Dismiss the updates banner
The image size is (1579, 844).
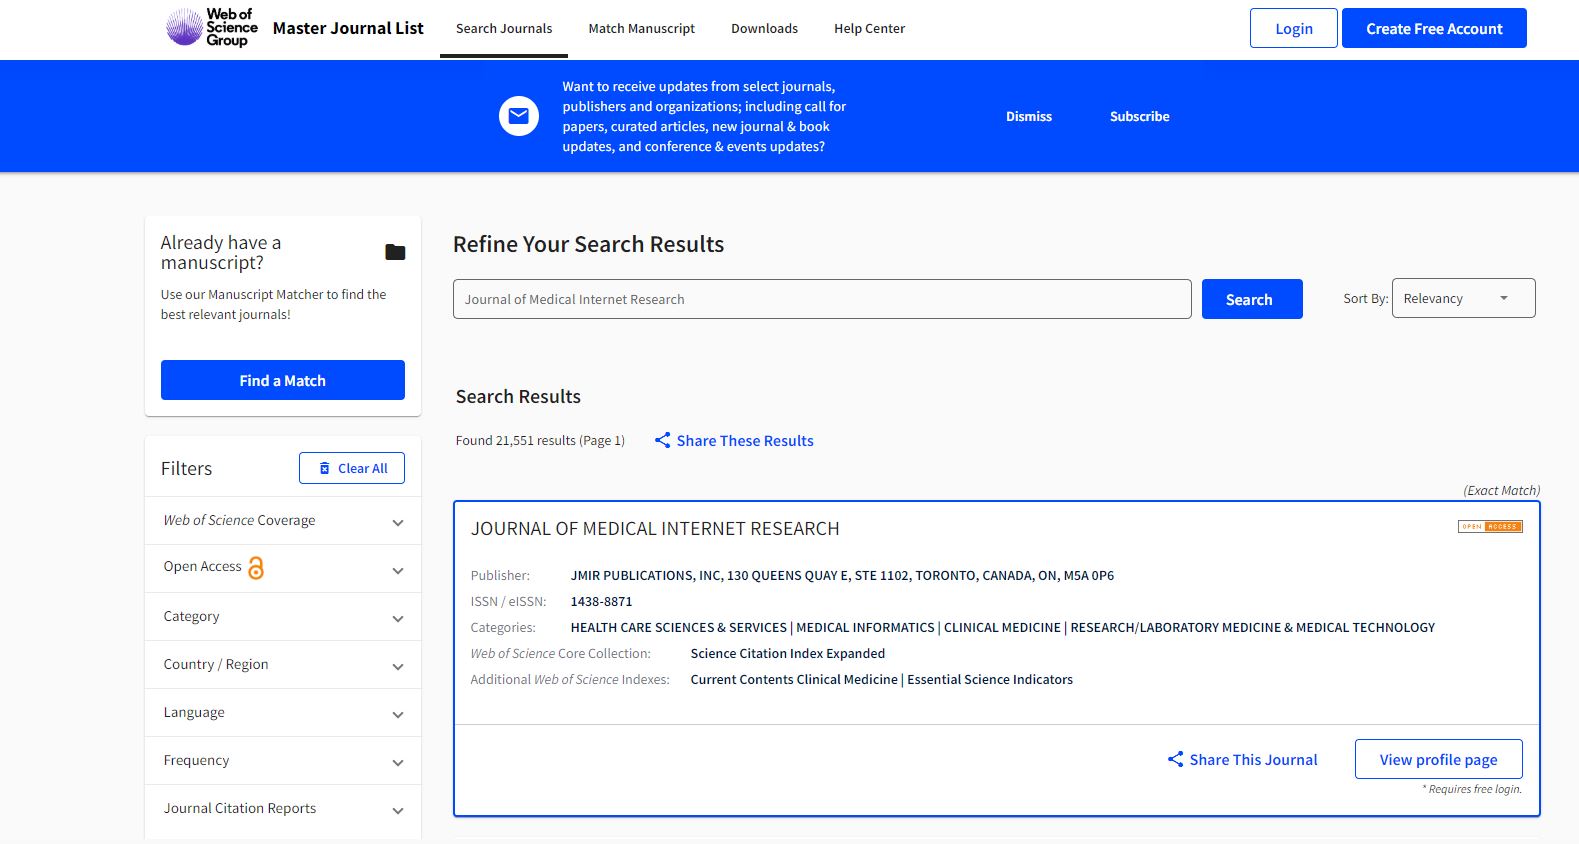pyautogui.click(x=1029, y=116)
